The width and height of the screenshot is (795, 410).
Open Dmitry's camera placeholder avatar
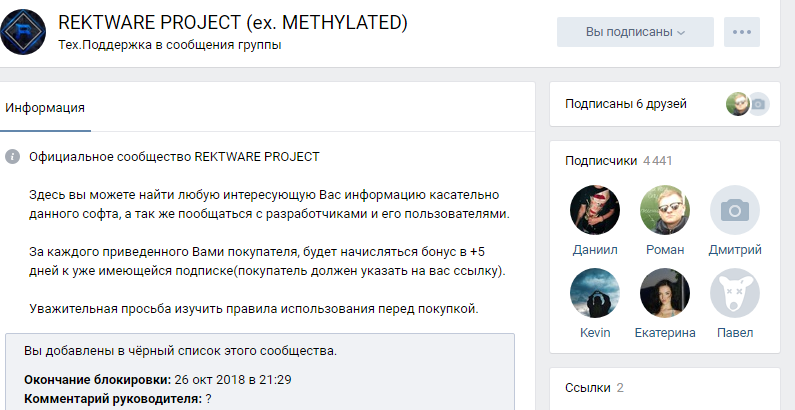pos(735,209)
